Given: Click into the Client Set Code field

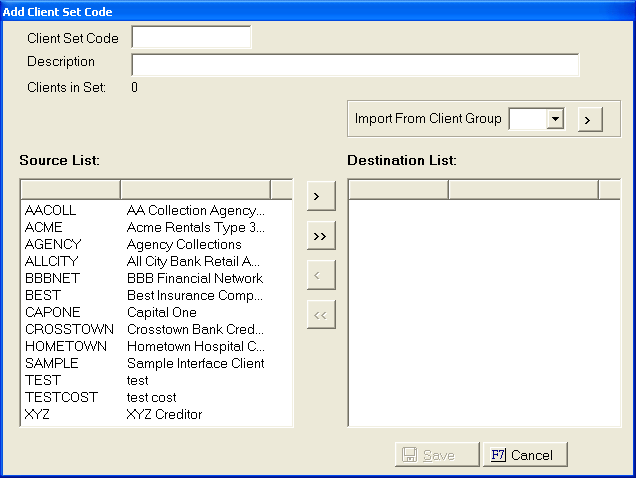Looking at the screenshot, I should [x=191, y=38].
